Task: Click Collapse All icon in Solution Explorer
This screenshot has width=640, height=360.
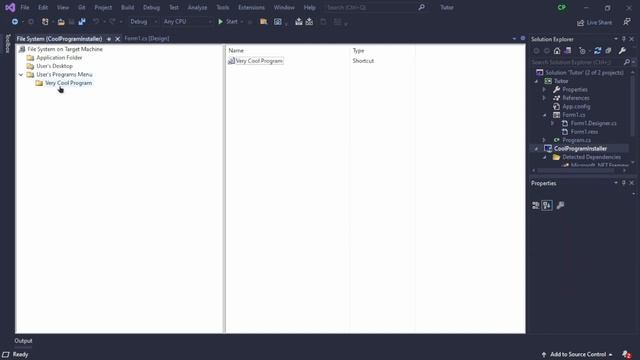Action: [608, 51]
